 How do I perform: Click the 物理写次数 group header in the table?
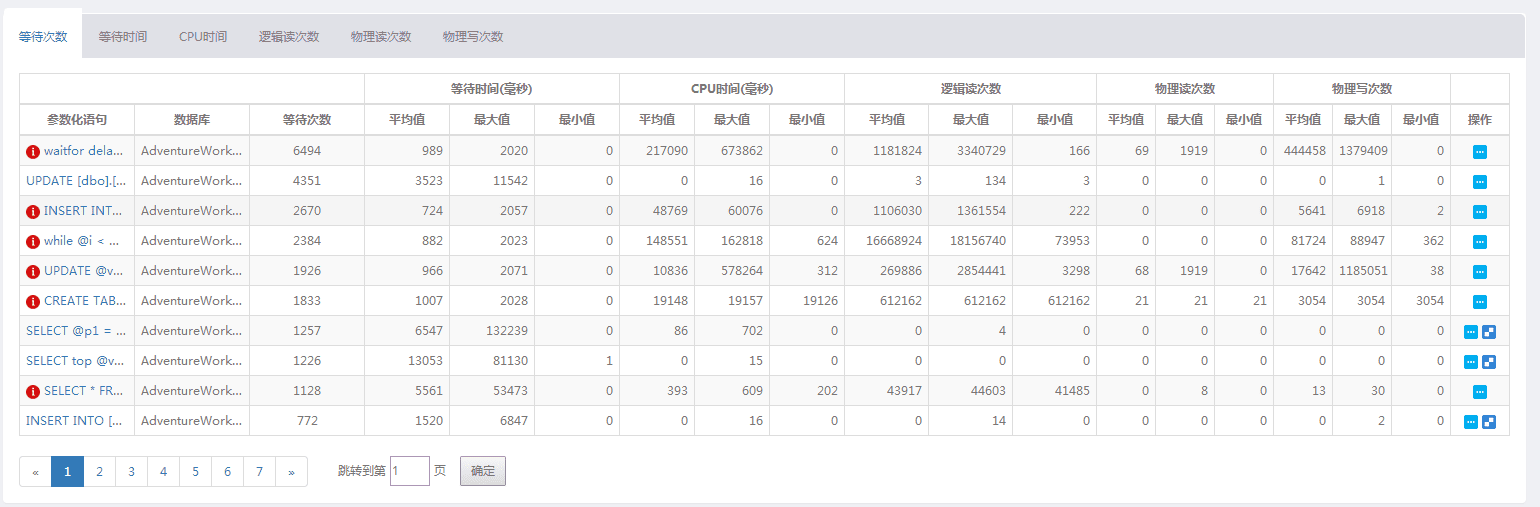(1362, 89)
